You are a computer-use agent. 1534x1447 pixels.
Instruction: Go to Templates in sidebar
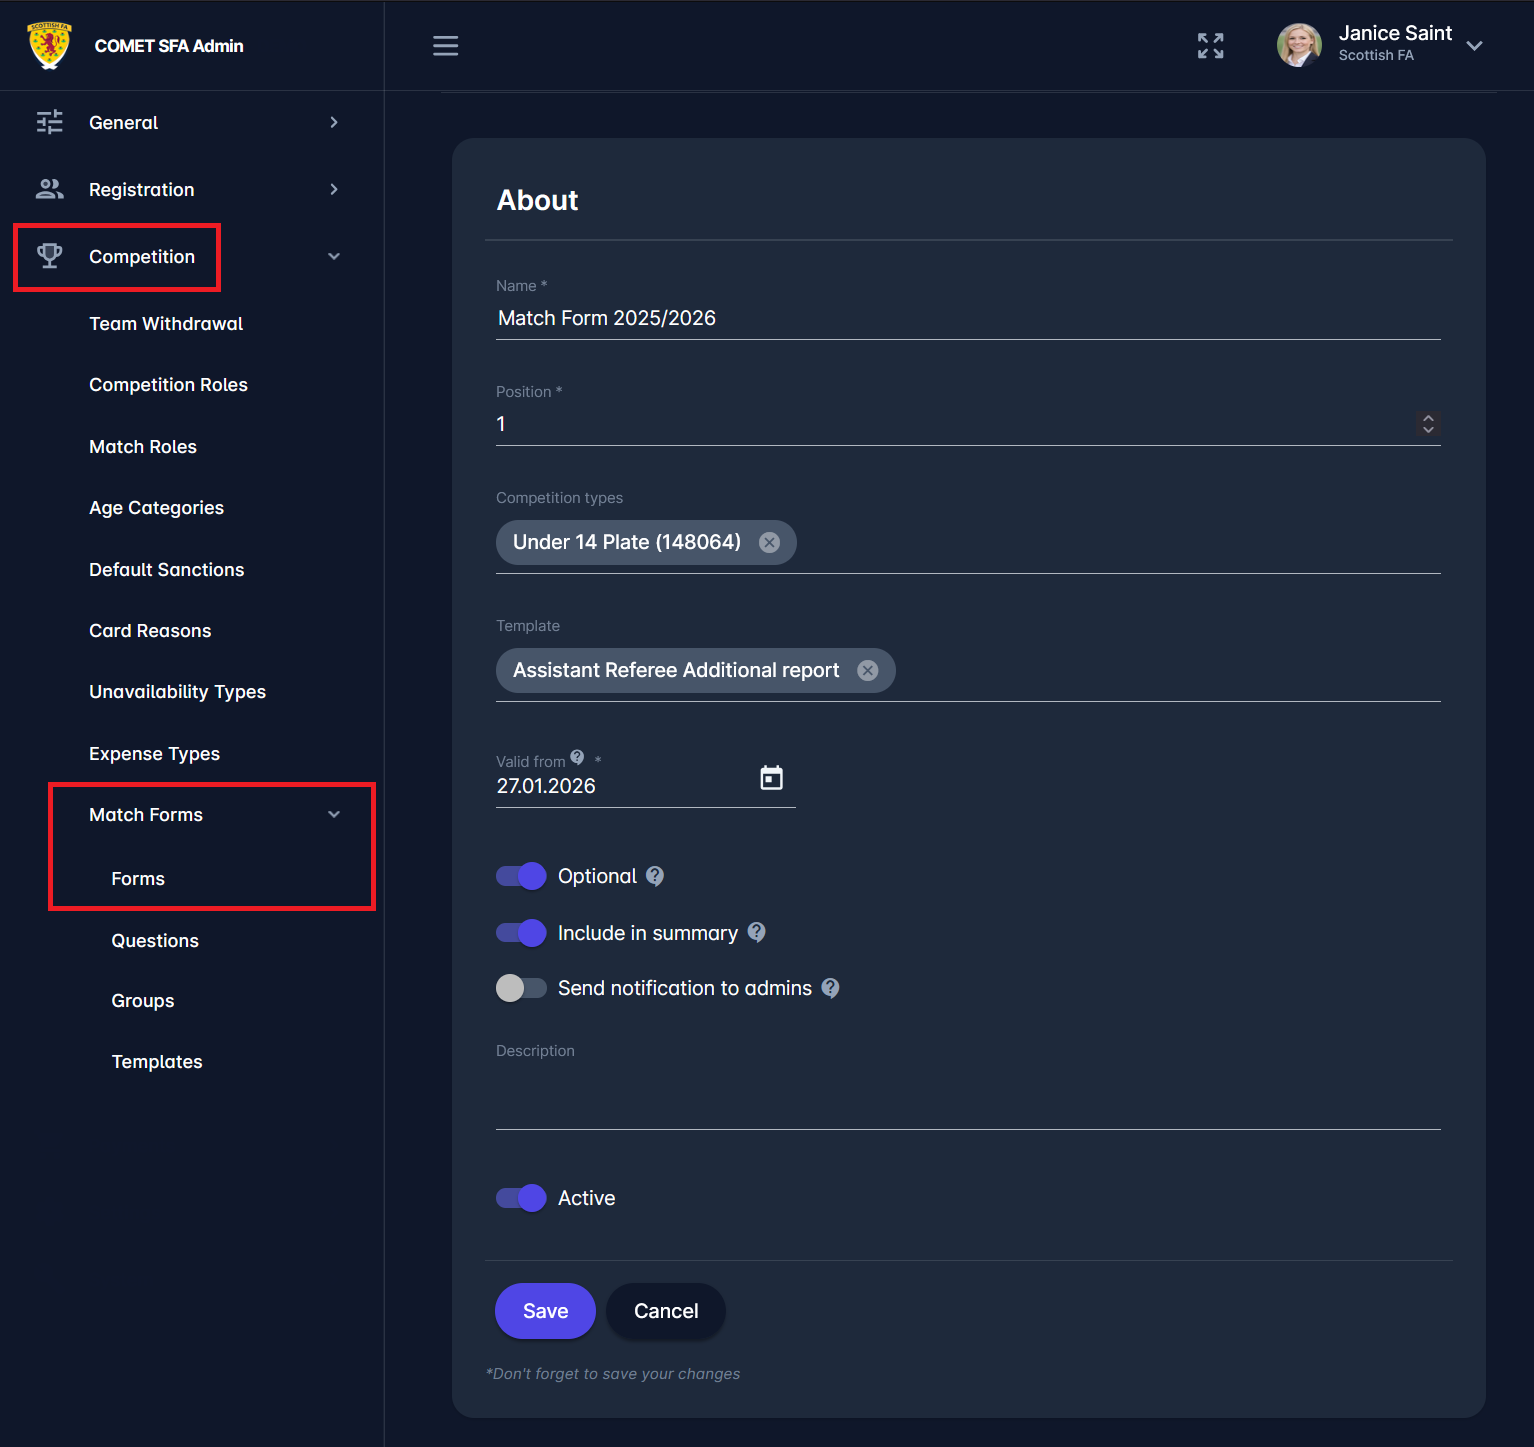[x=157, y=1062]
